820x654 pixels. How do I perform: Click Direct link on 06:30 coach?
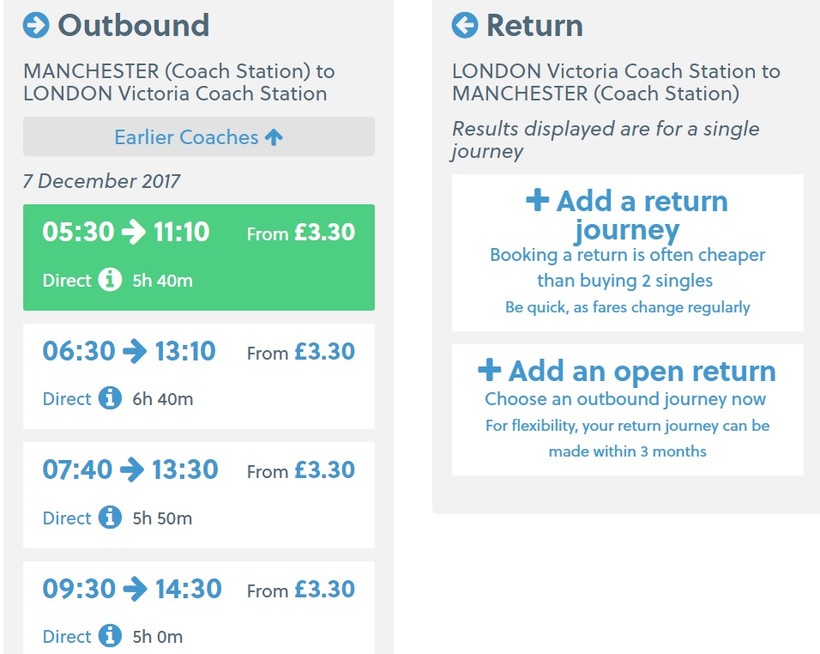67,399
